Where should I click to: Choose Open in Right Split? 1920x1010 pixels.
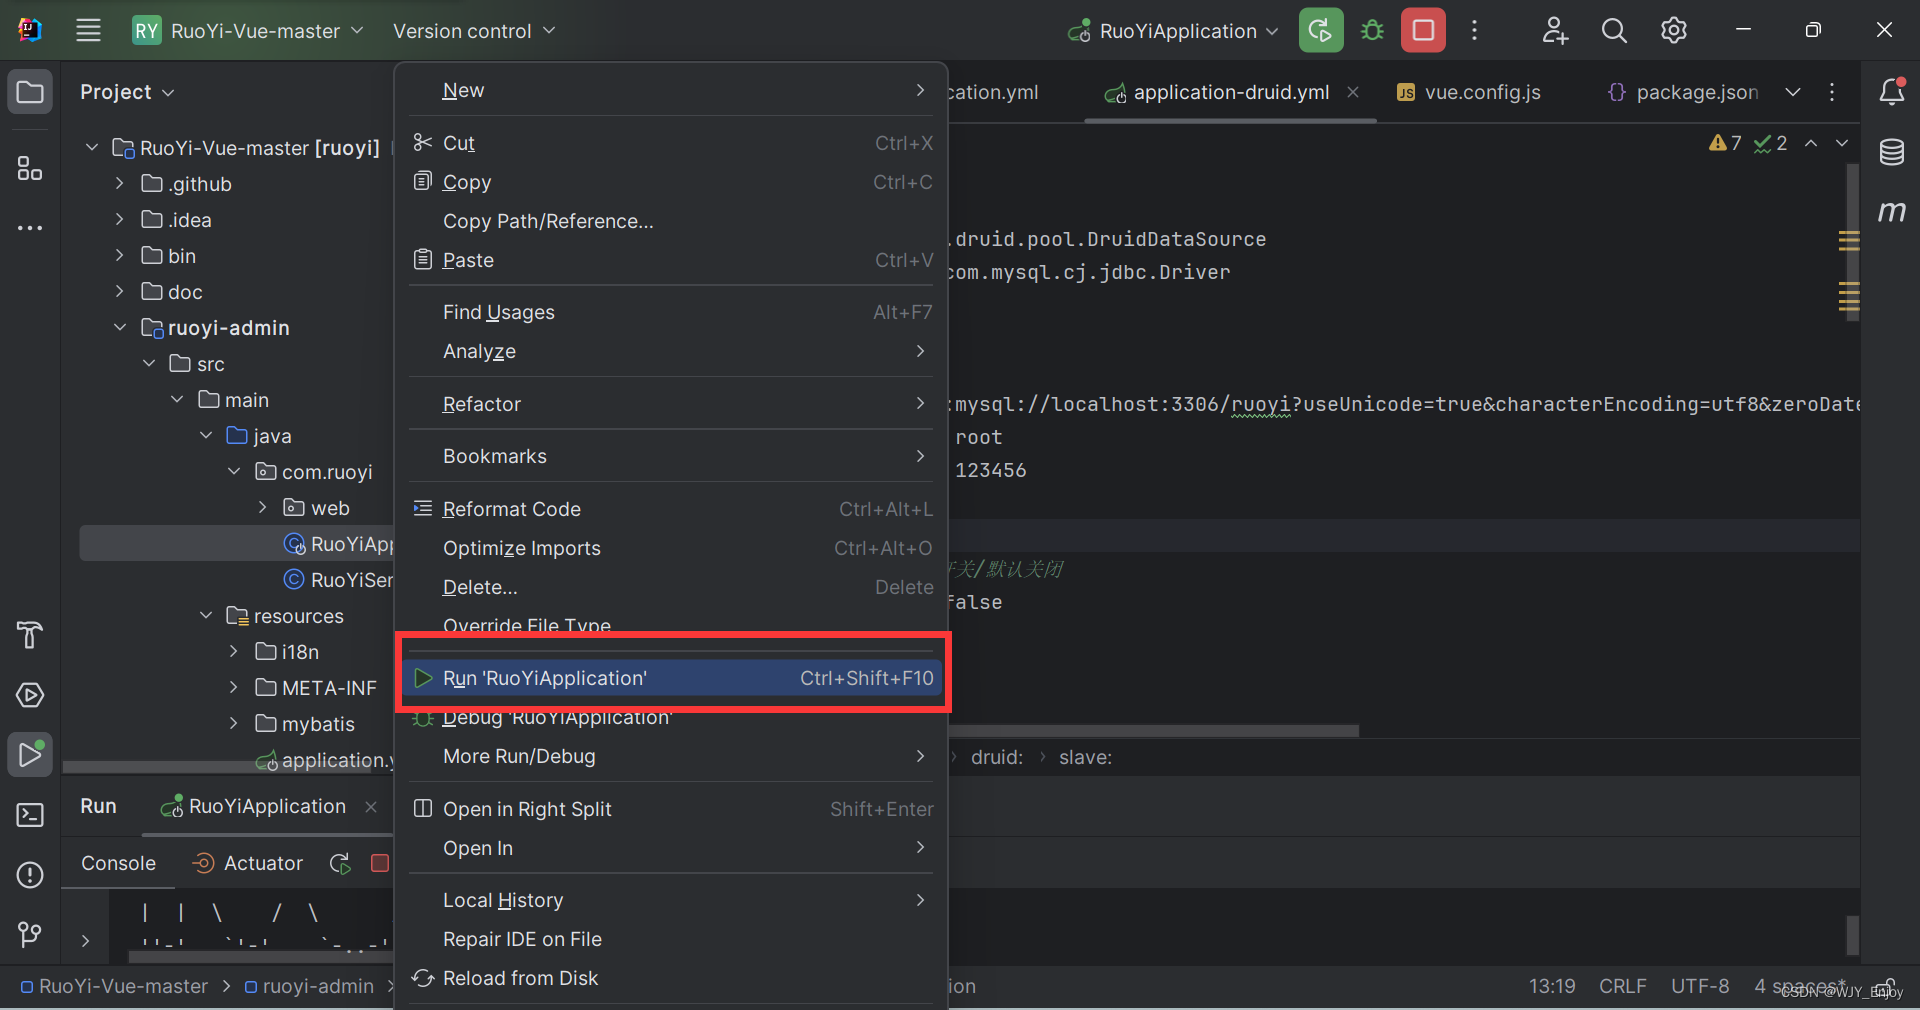pos(672,809)
